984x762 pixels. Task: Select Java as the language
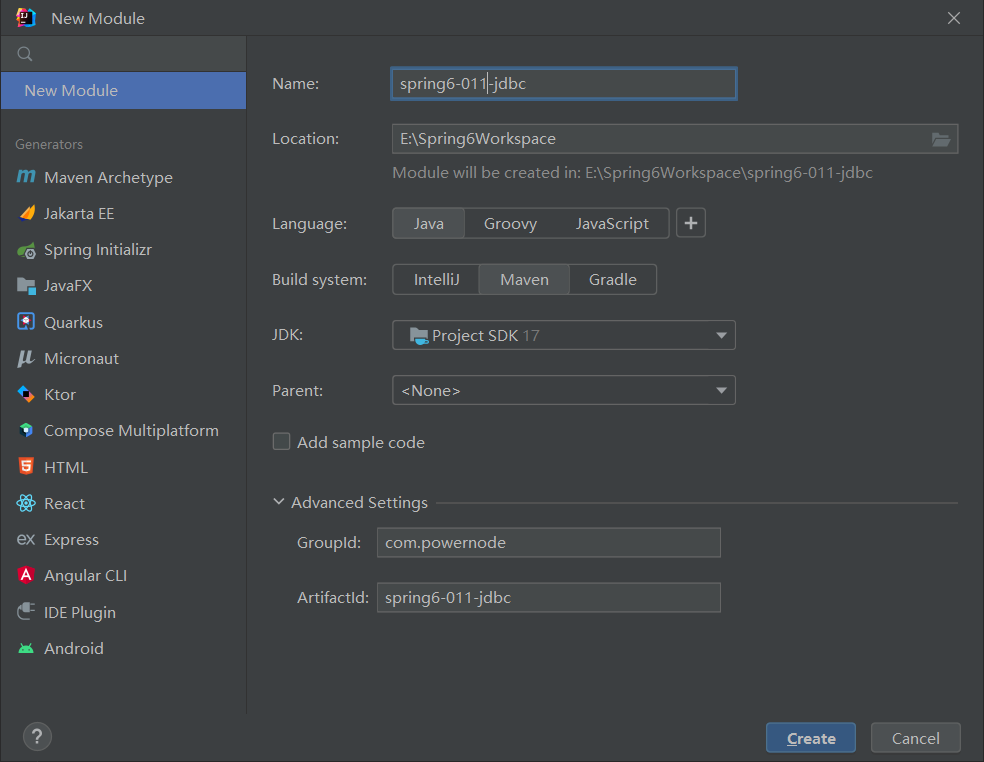click(x=429, y=223)
